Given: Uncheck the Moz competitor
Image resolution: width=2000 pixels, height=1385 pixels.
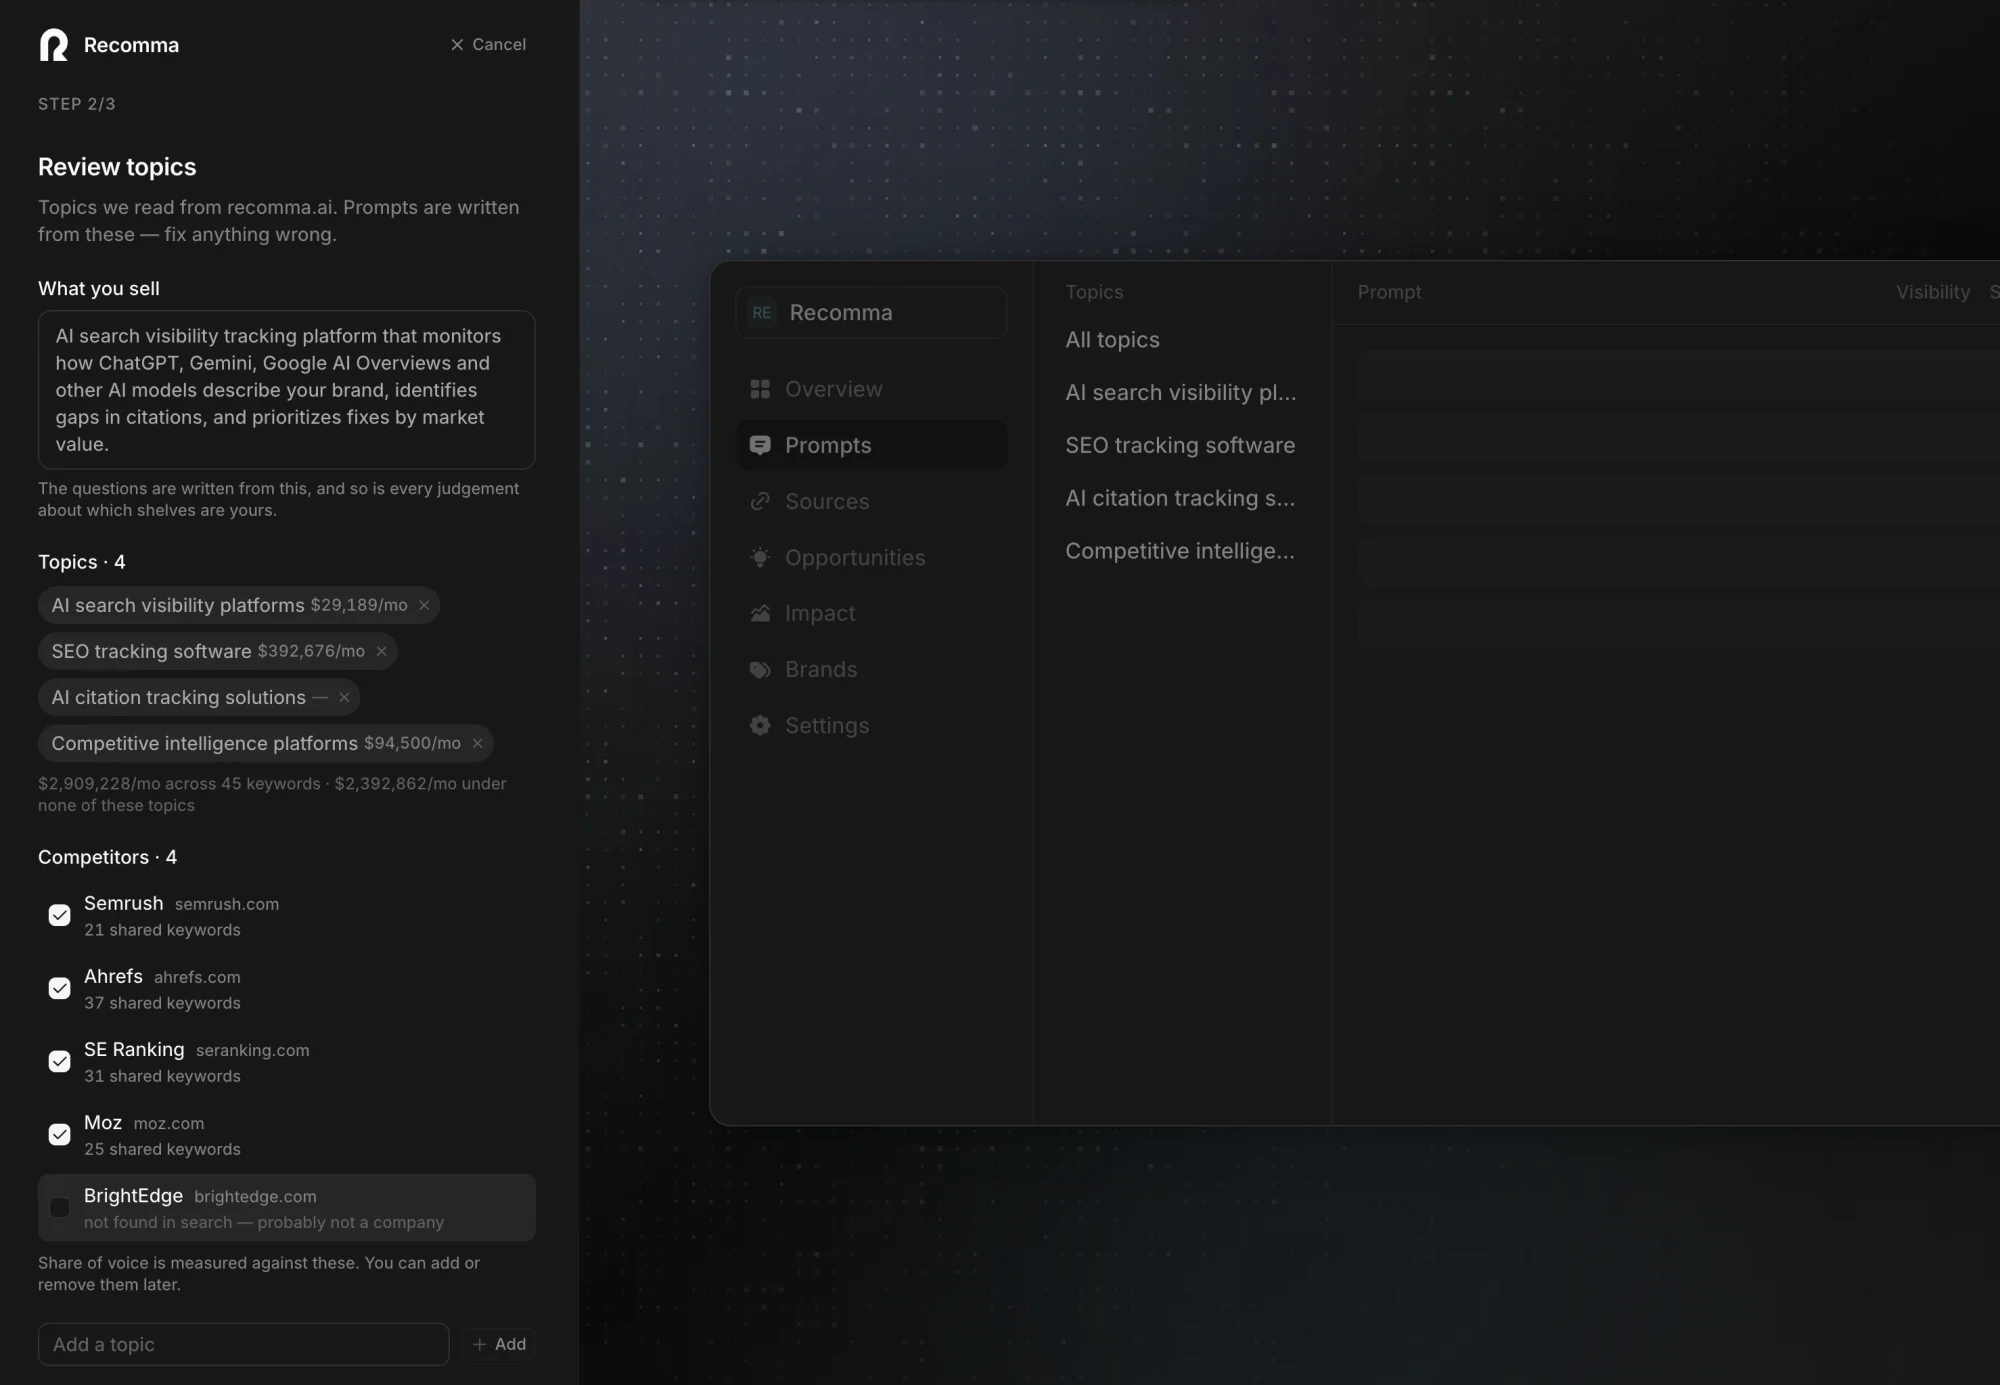Looking at the screenshot, I should (60, 1135).
